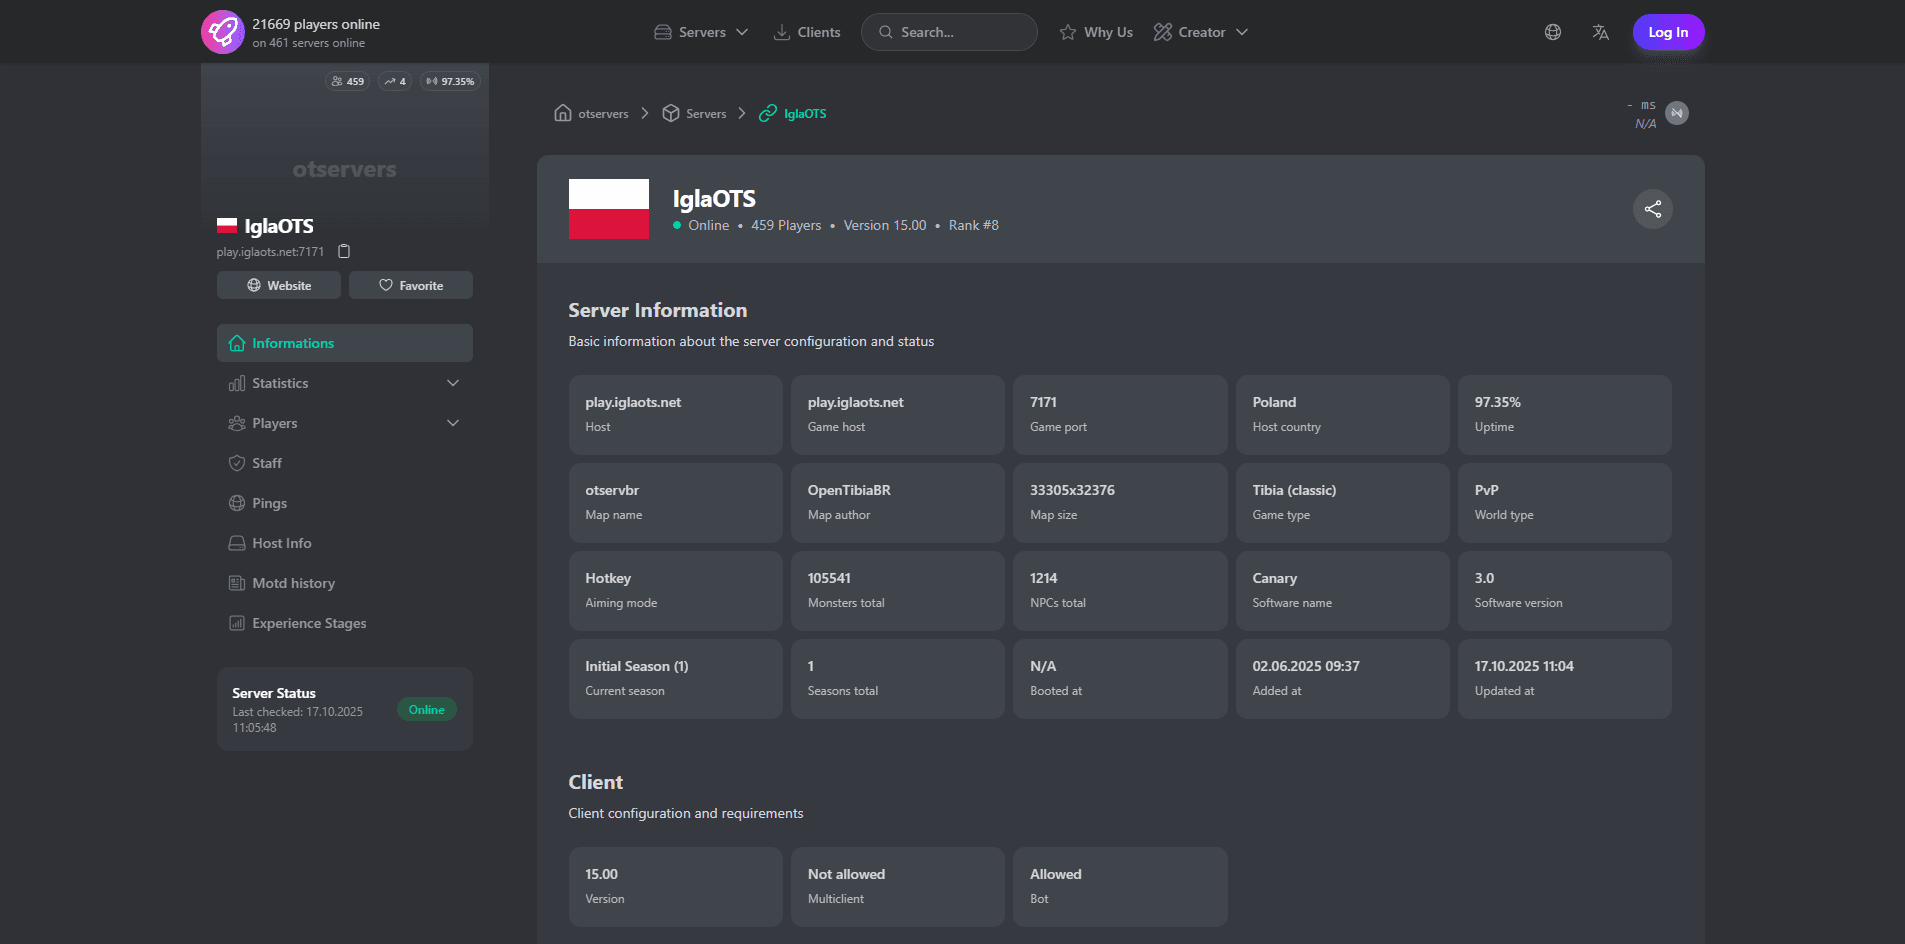Click the Servers stack icon in navbar

coord(663,32)
